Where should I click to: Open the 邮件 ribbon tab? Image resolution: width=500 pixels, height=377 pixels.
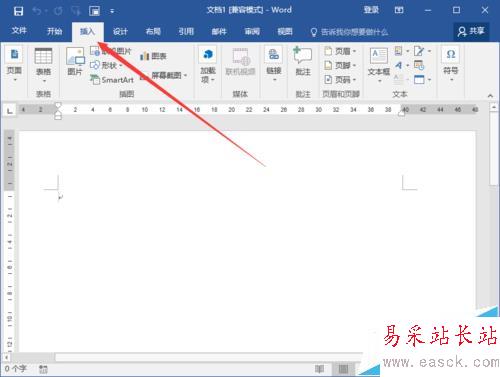click(219, 31)
